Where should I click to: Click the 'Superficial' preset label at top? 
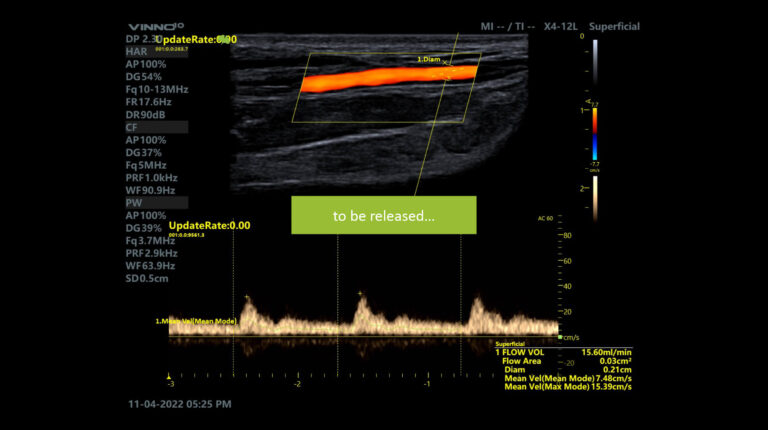(x=614, y=26)
